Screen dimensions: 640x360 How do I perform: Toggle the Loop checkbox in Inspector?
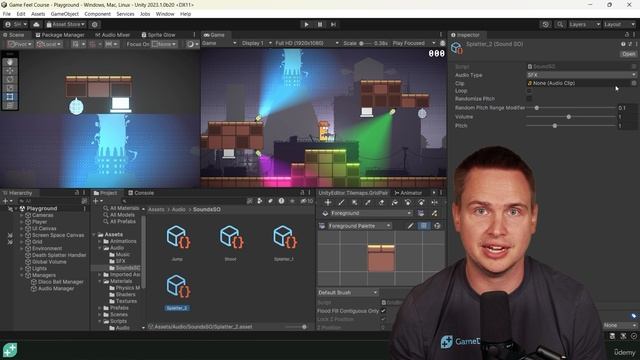click(x=529, y=91)
